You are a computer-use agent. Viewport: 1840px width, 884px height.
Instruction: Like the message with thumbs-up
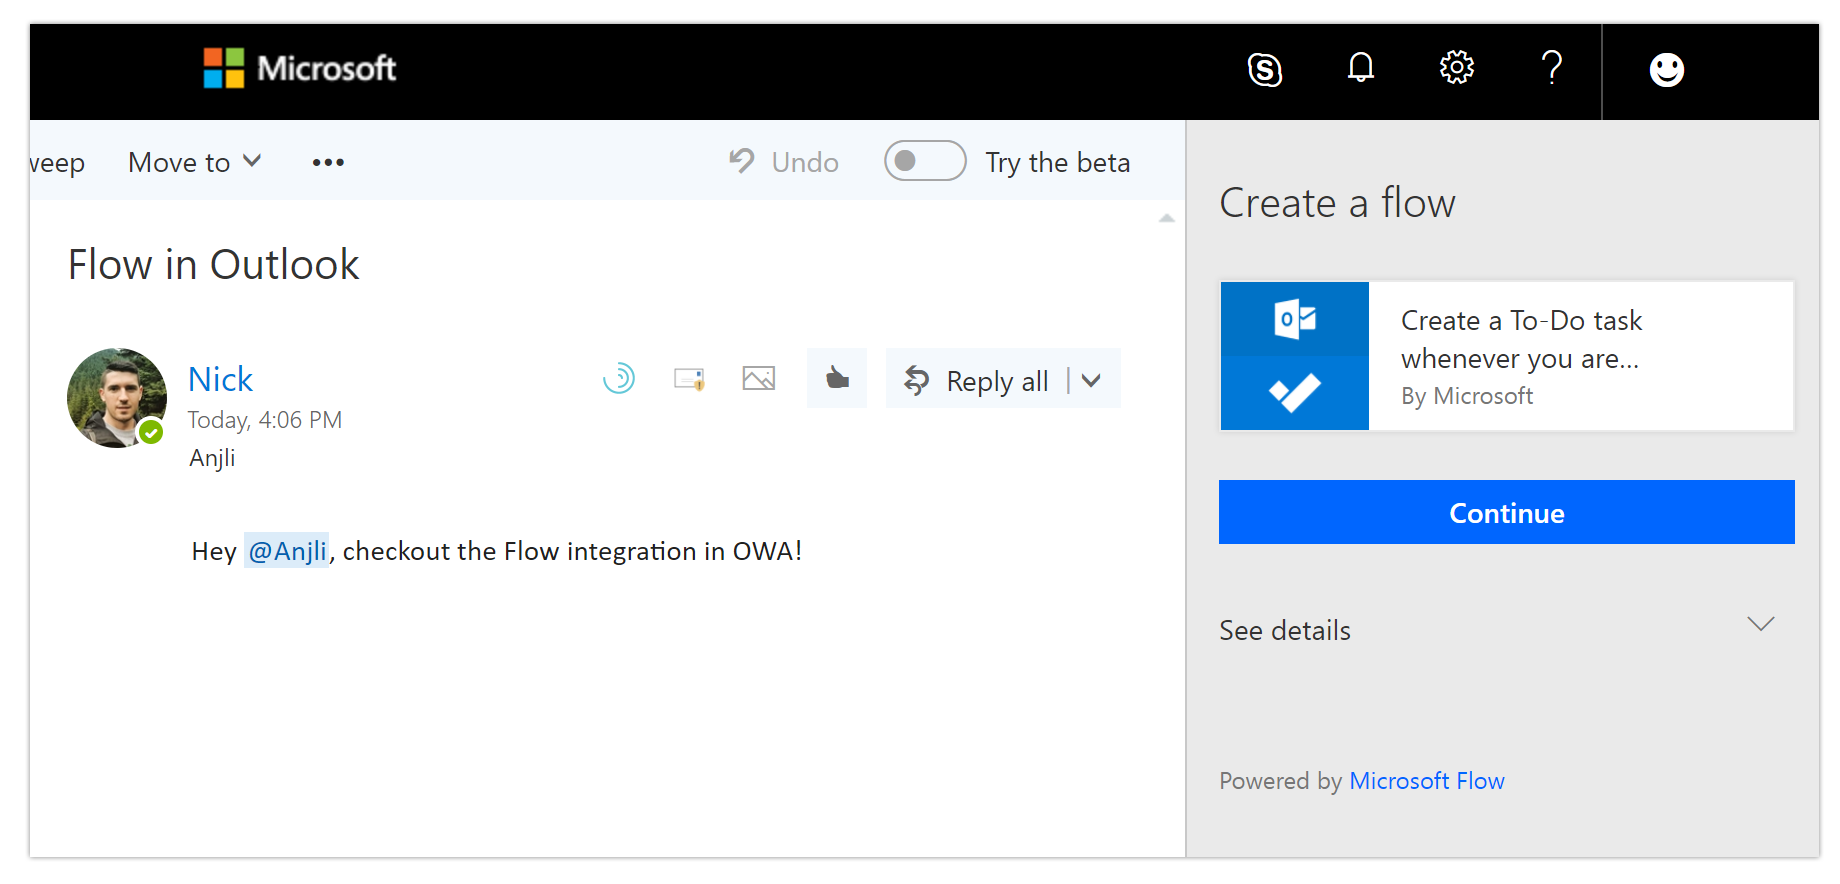point(837,378)
